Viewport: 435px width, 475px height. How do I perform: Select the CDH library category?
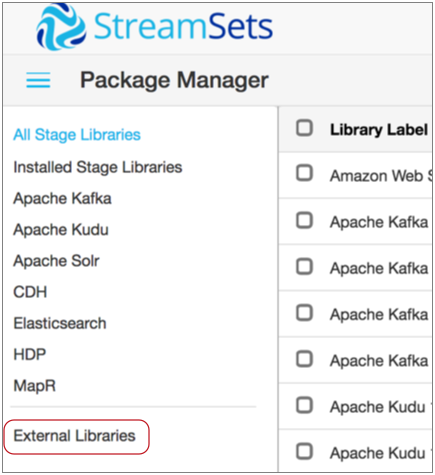[x=30, y=292]
